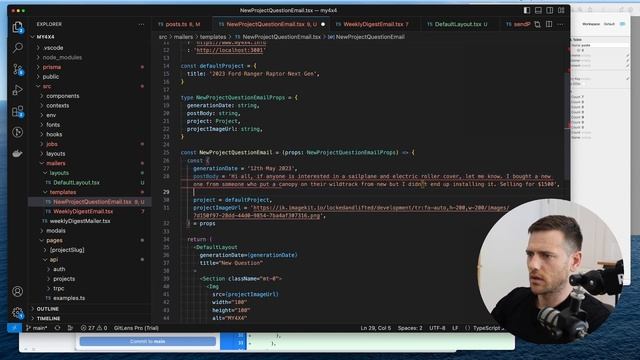Select NewProjectQuestionEmail.tsx in the file tree
Screen dimensions: 640x360
(92, 202)
